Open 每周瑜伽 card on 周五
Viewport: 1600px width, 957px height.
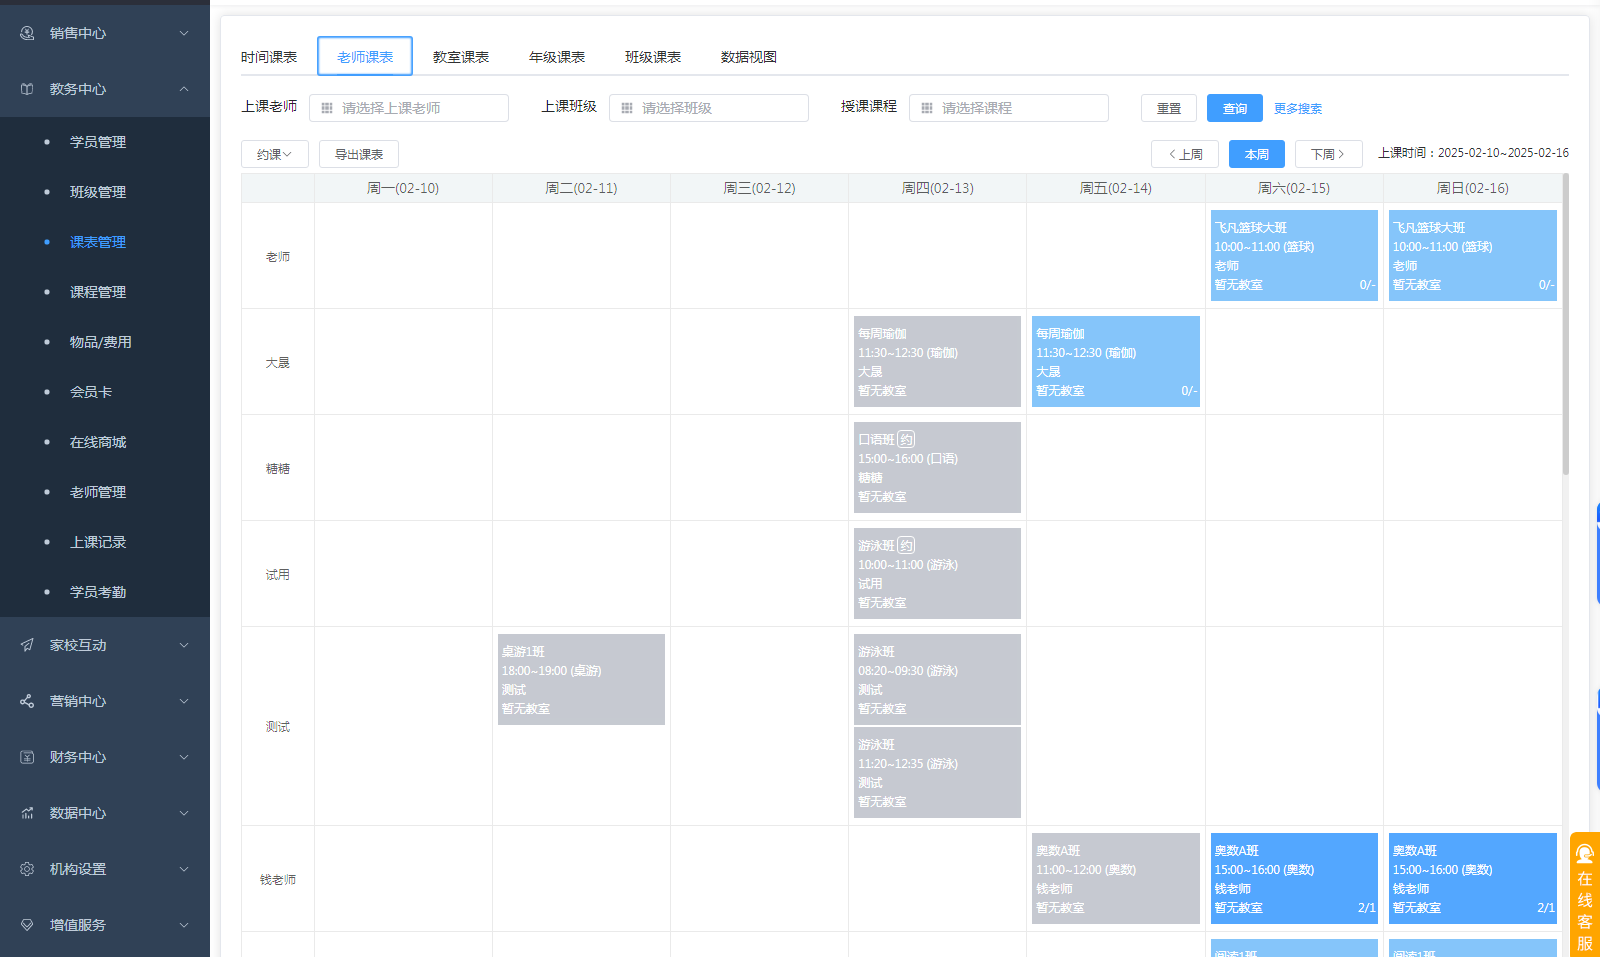(1116, 361)
